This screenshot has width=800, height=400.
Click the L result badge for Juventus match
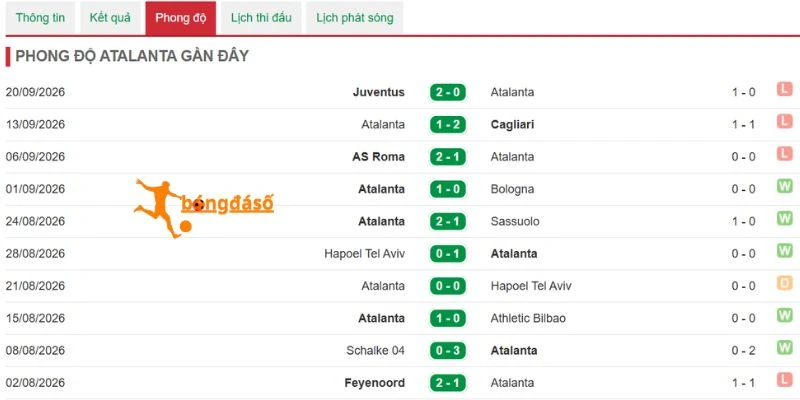(x=784, y=90)
